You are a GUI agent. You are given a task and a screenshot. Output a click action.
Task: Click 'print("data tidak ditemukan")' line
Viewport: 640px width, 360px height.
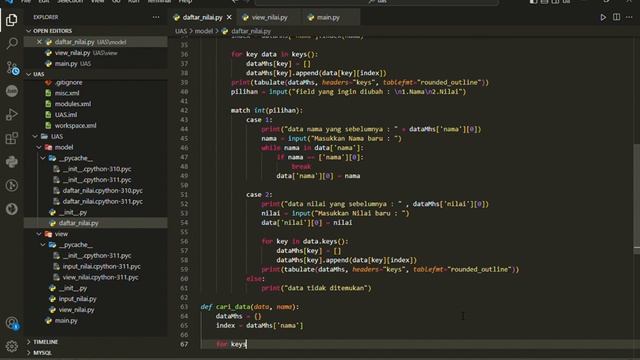316,288
